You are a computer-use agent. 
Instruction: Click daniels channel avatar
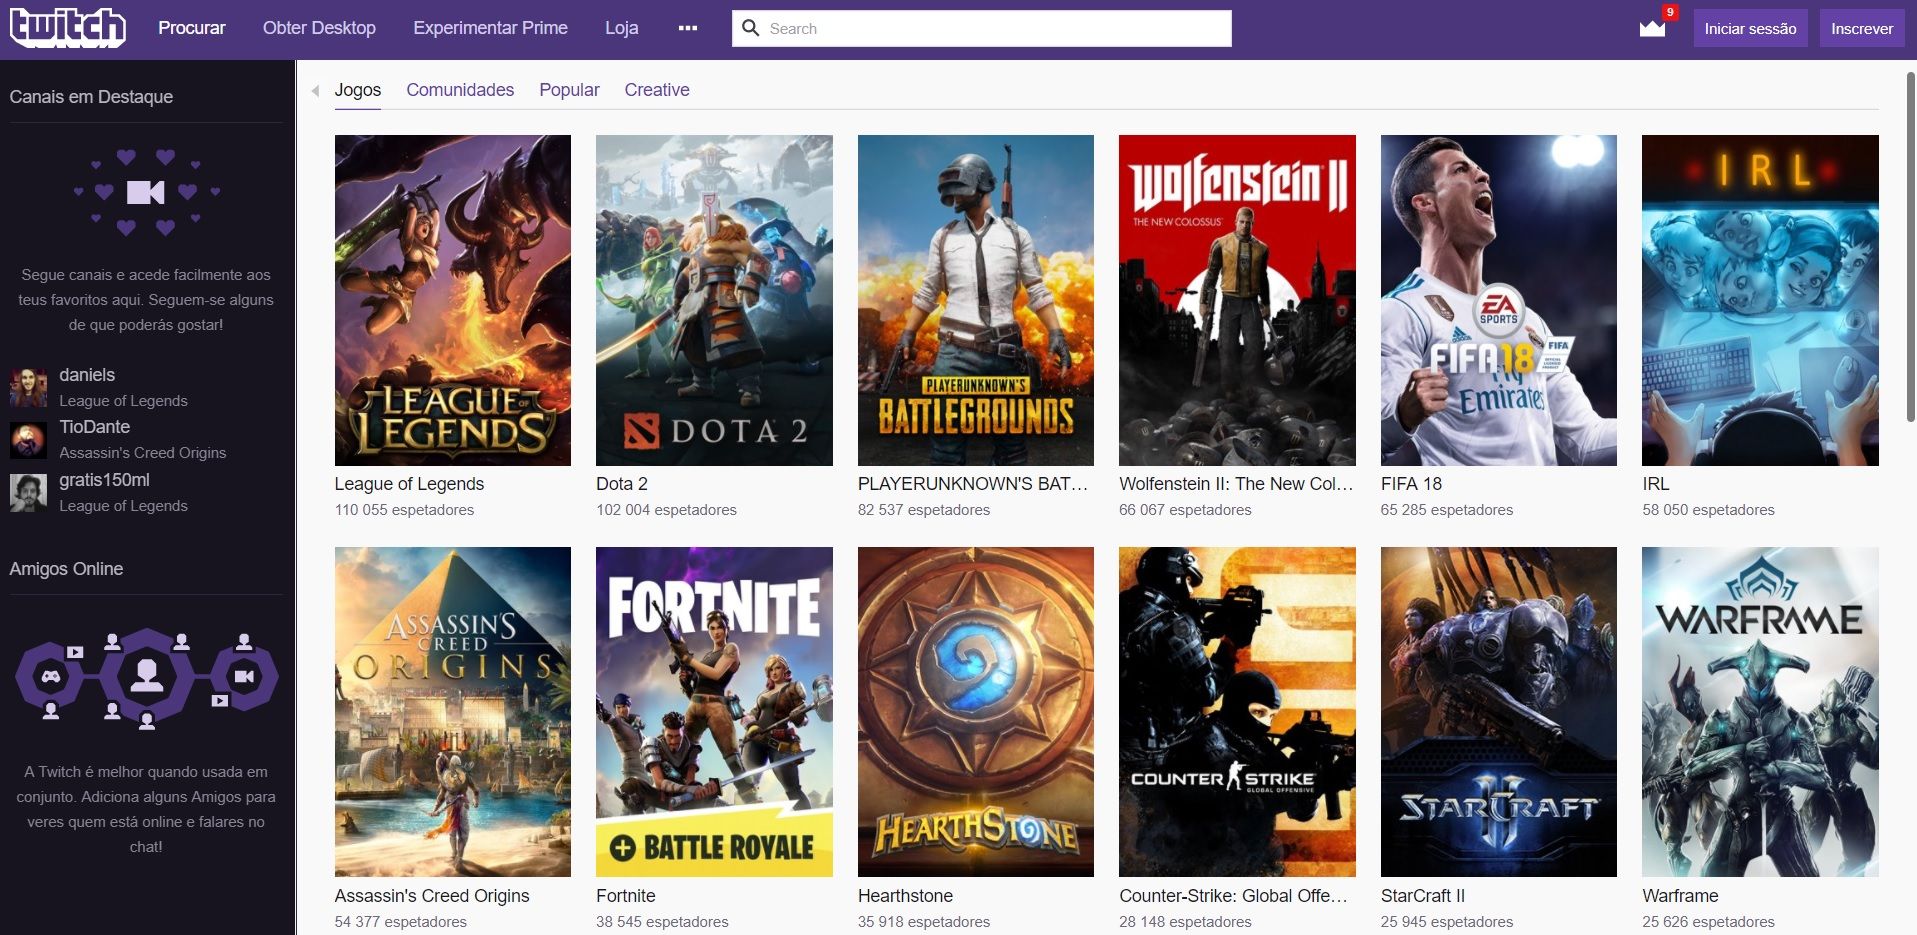(x=28, y=387)
